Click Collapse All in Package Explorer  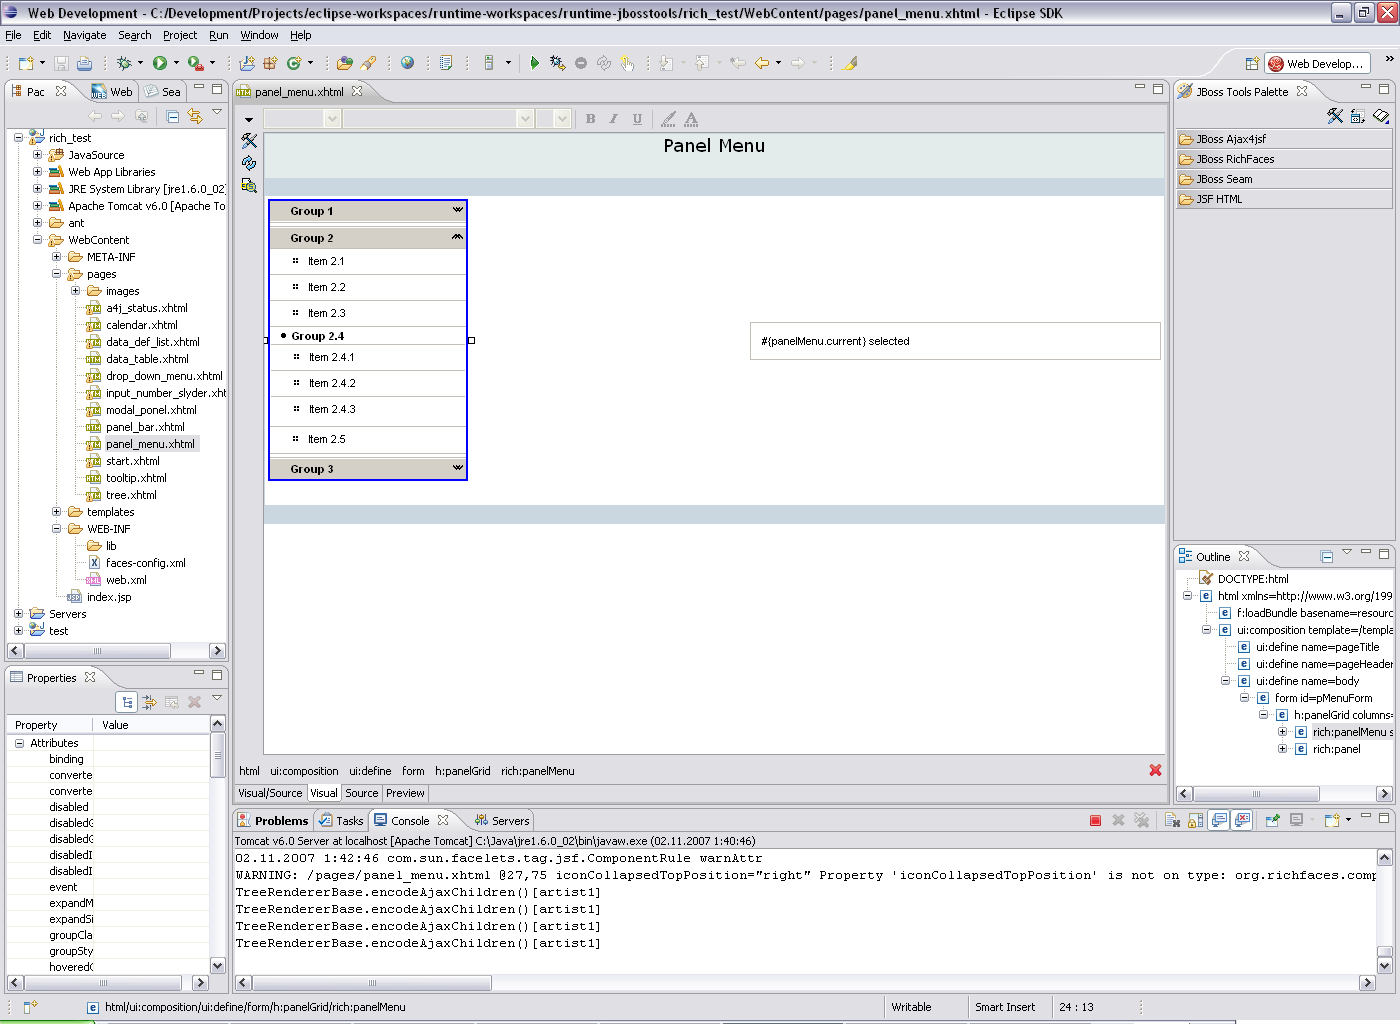tap(172, 116)
